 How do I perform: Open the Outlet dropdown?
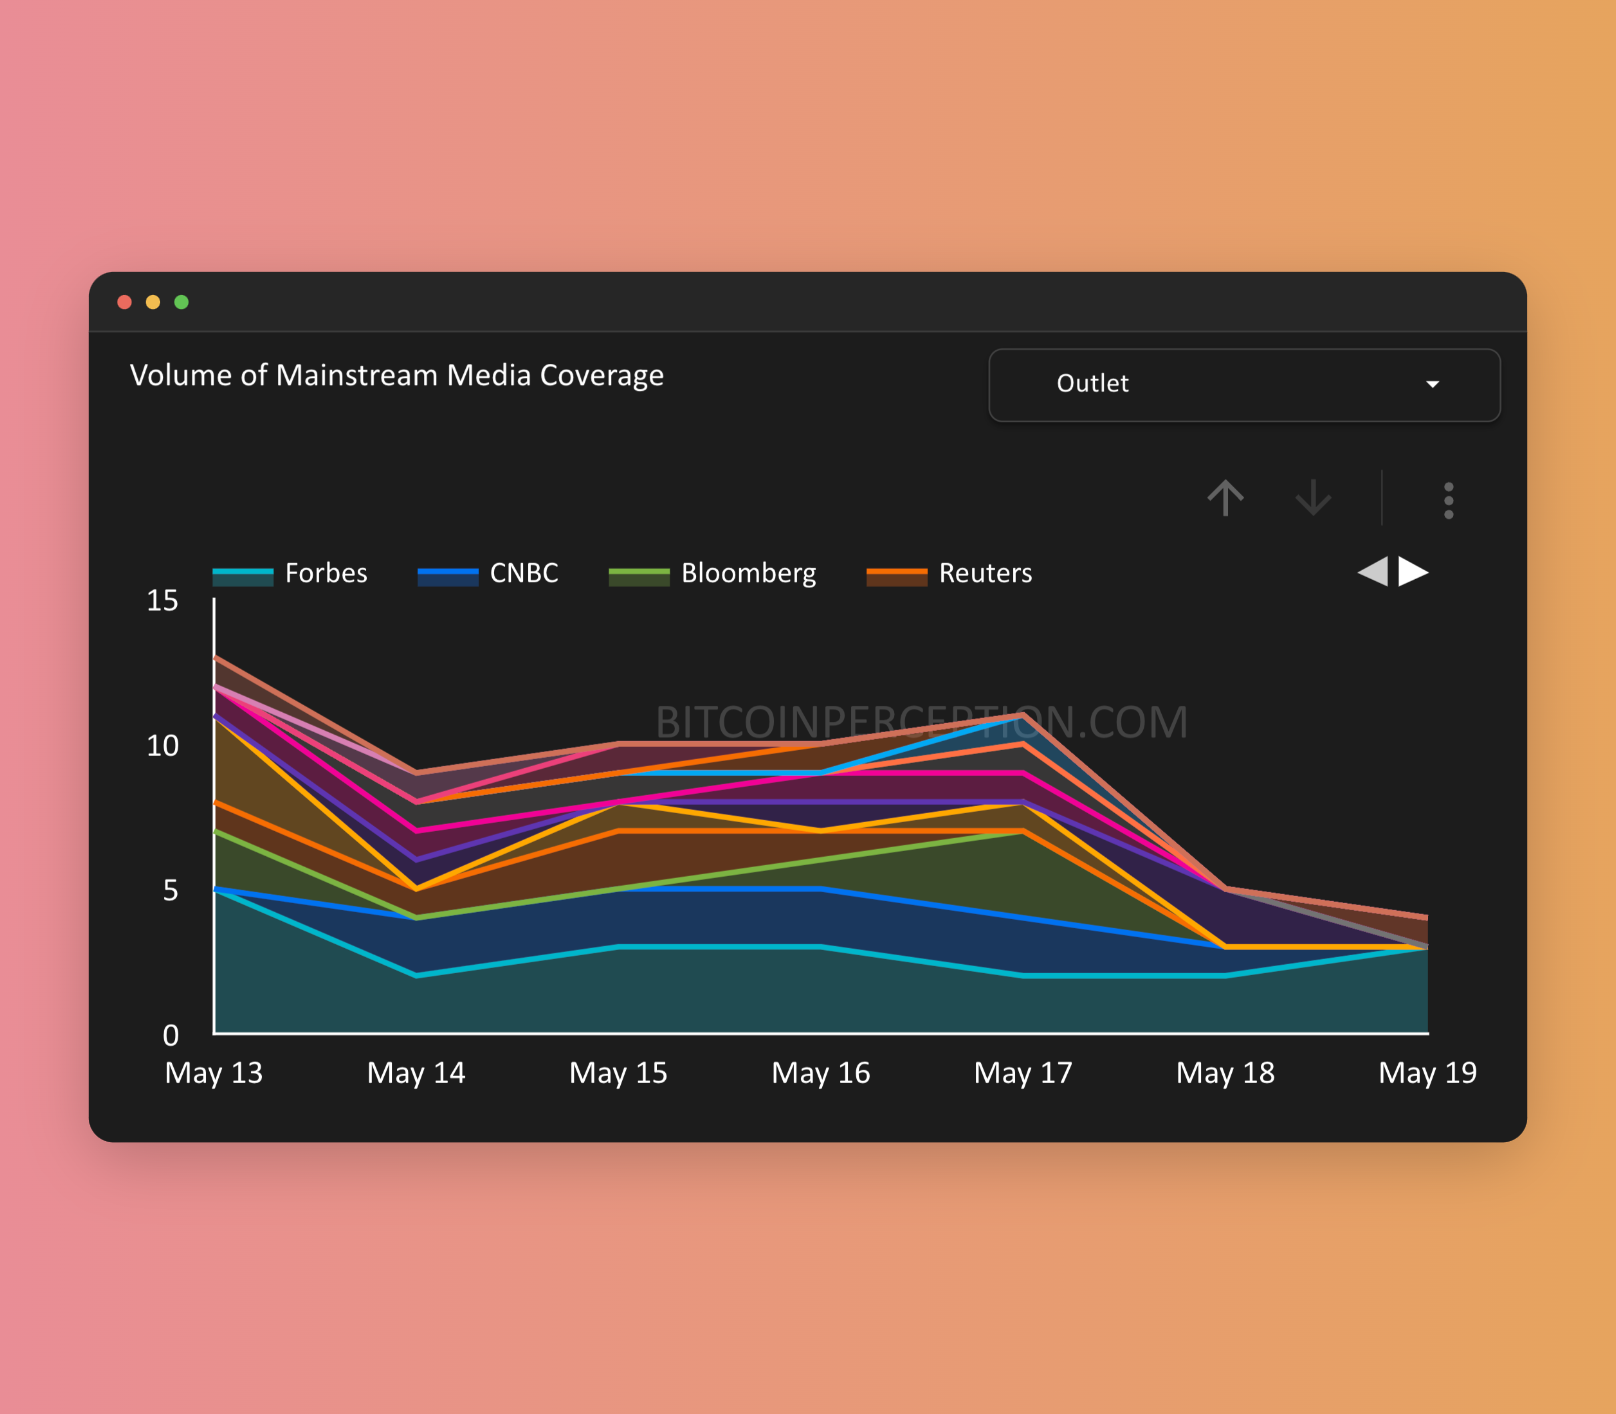pyautogui.click(x=1243, y=385)
